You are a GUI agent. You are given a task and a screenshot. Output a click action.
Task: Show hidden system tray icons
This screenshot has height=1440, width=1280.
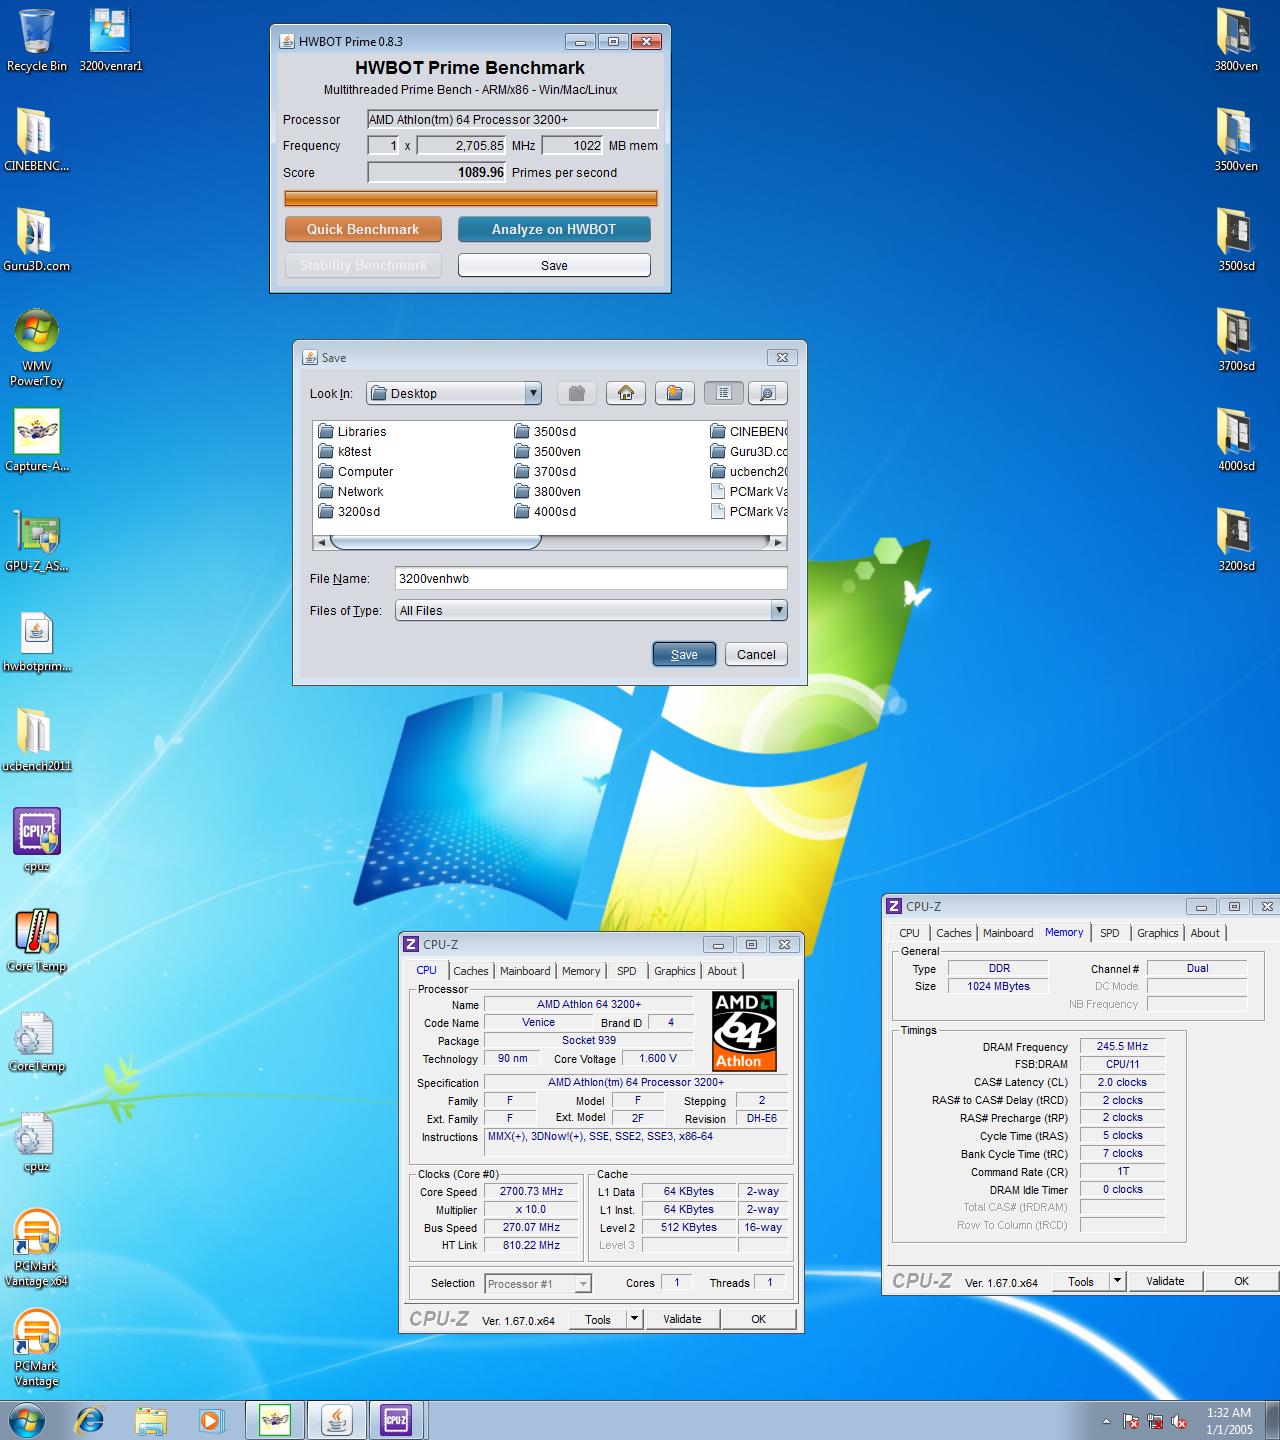coord(1106,1421)
